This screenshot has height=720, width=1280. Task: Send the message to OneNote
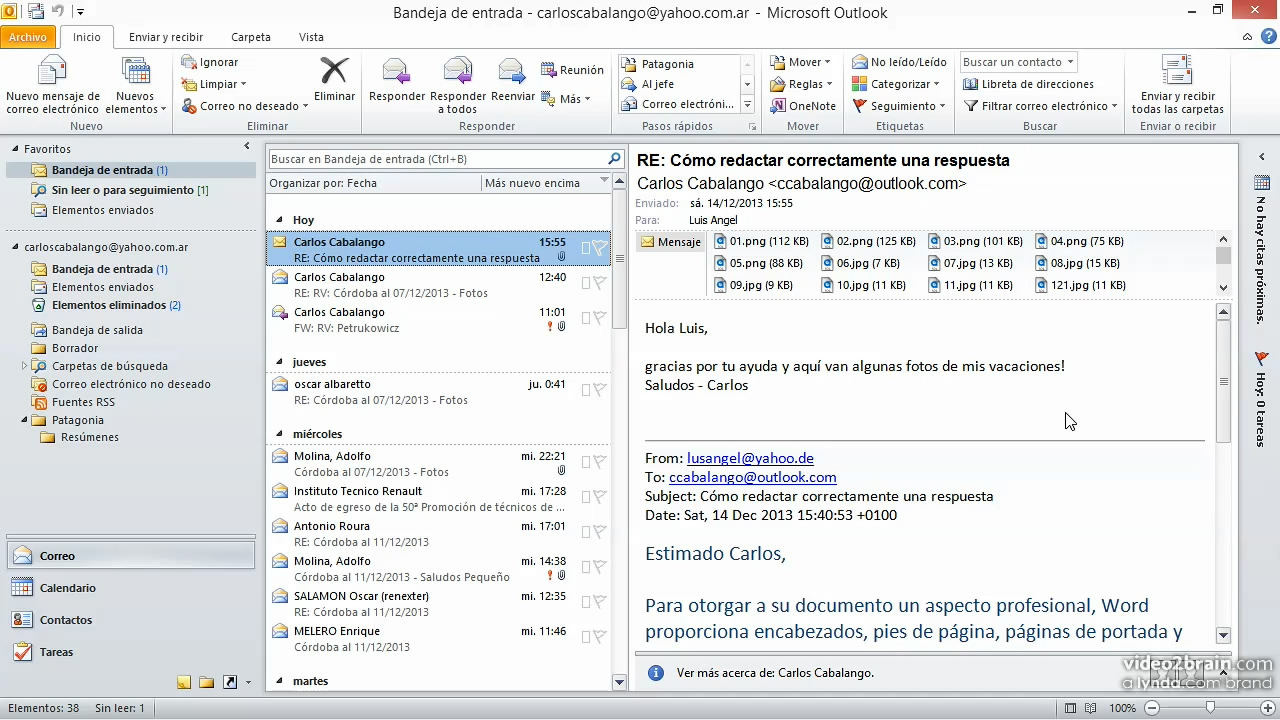pos(803,106)
